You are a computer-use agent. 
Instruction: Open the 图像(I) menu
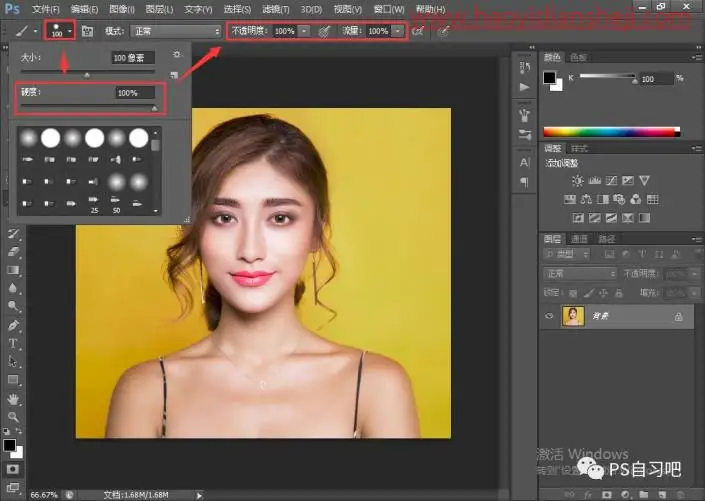pyautogui.click(x=121, y=9)
